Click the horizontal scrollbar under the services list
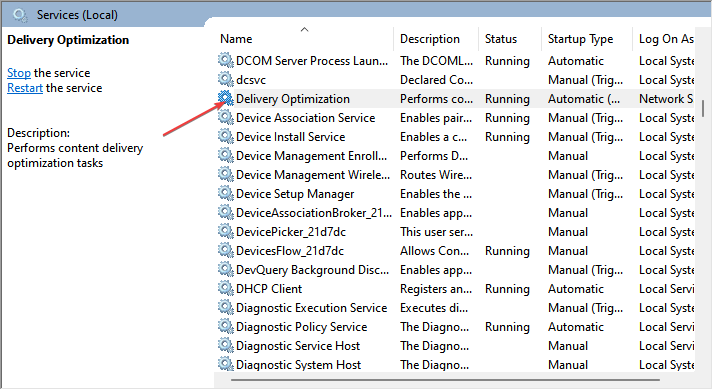 pyautogui.click(x=445, y=380)
